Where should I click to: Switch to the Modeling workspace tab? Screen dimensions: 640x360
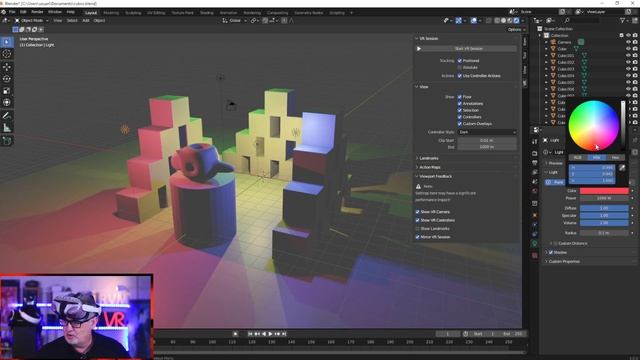click(111, 13)
